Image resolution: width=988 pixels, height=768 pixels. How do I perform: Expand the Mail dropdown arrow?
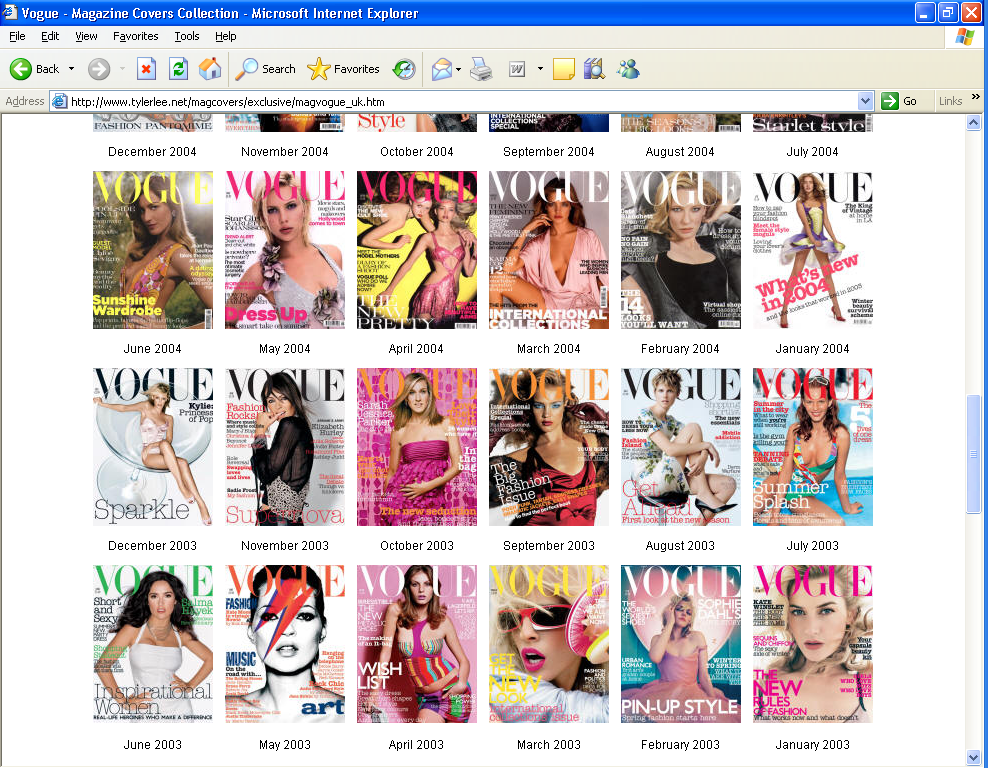tap(459, 69)
